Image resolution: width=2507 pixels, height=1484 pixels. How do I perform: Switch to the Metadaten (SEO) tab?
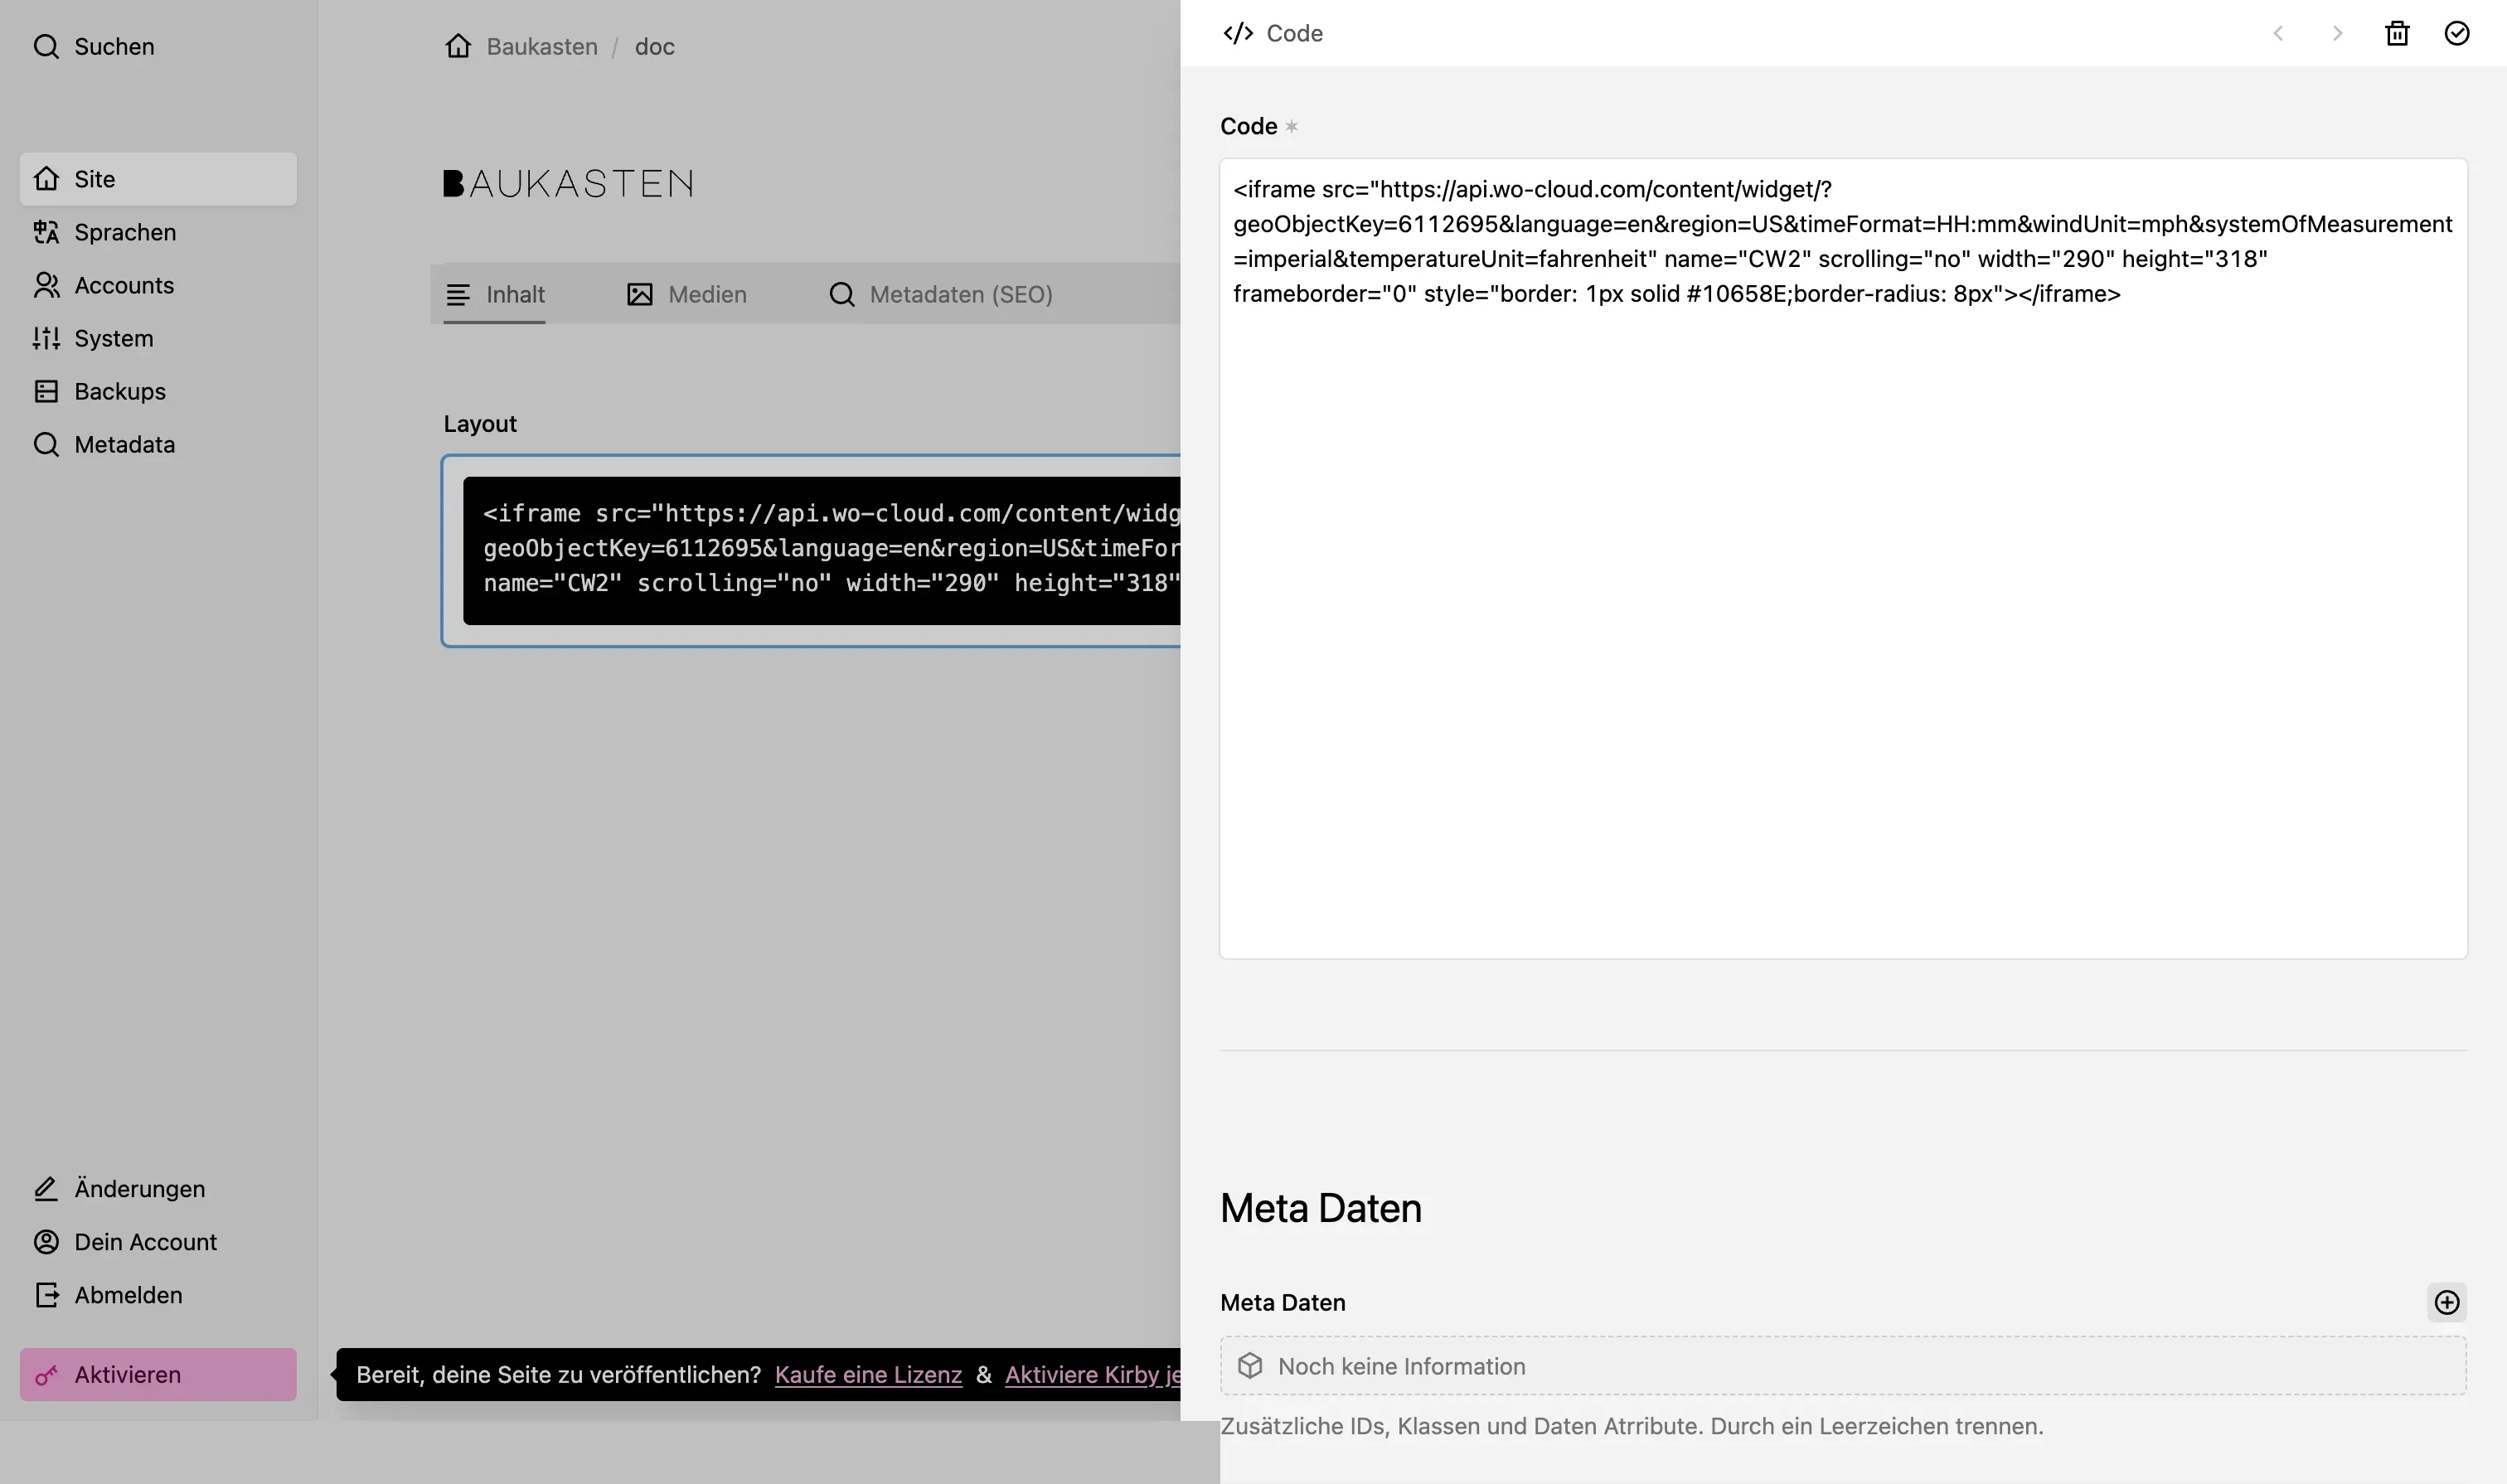pyautogui.click(x=942, y=294)
